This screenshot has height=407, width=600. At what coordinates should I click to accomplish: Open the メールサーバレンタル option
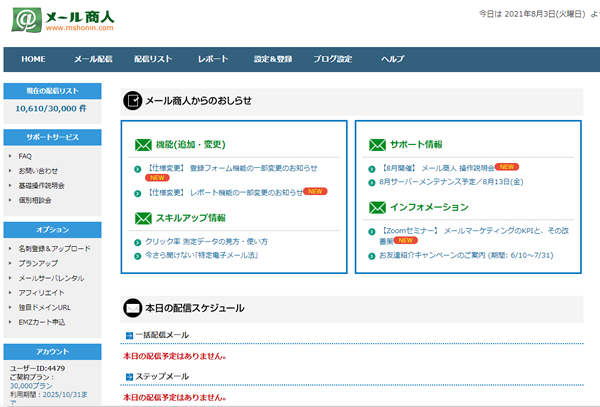point(51,278)
